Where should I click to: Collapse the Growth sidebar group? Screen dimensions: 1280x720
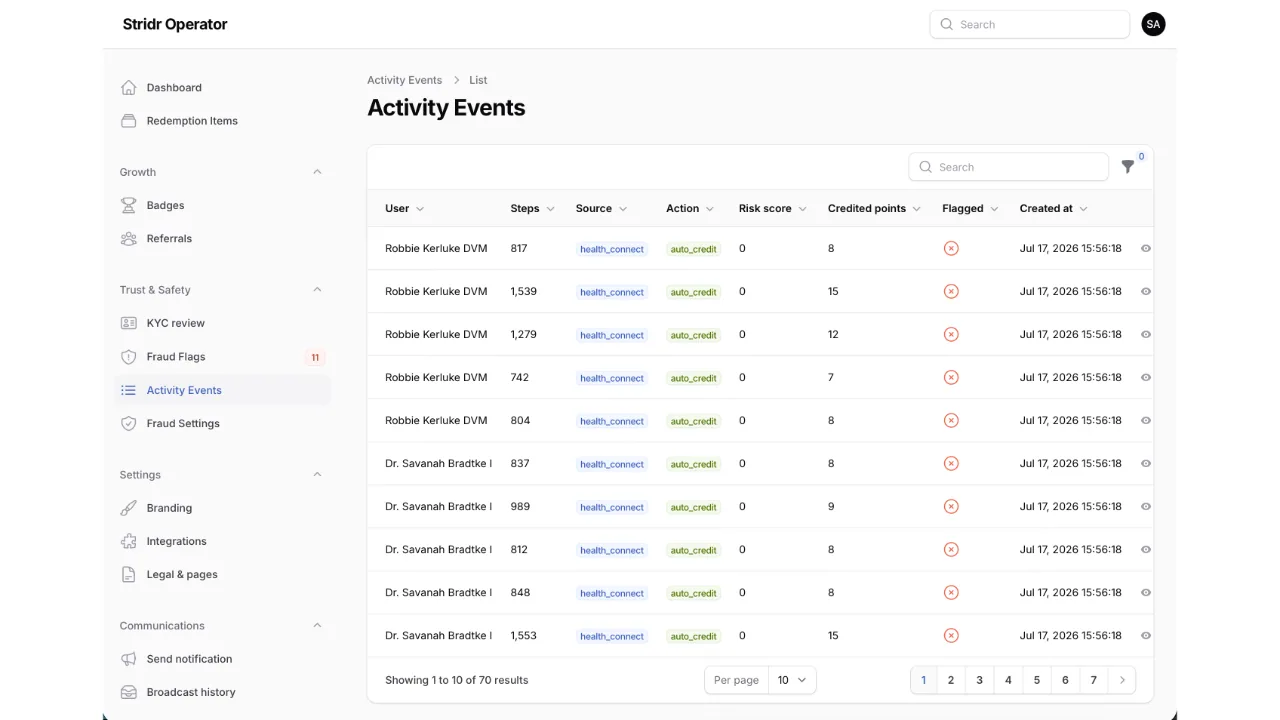coord(317,172)
